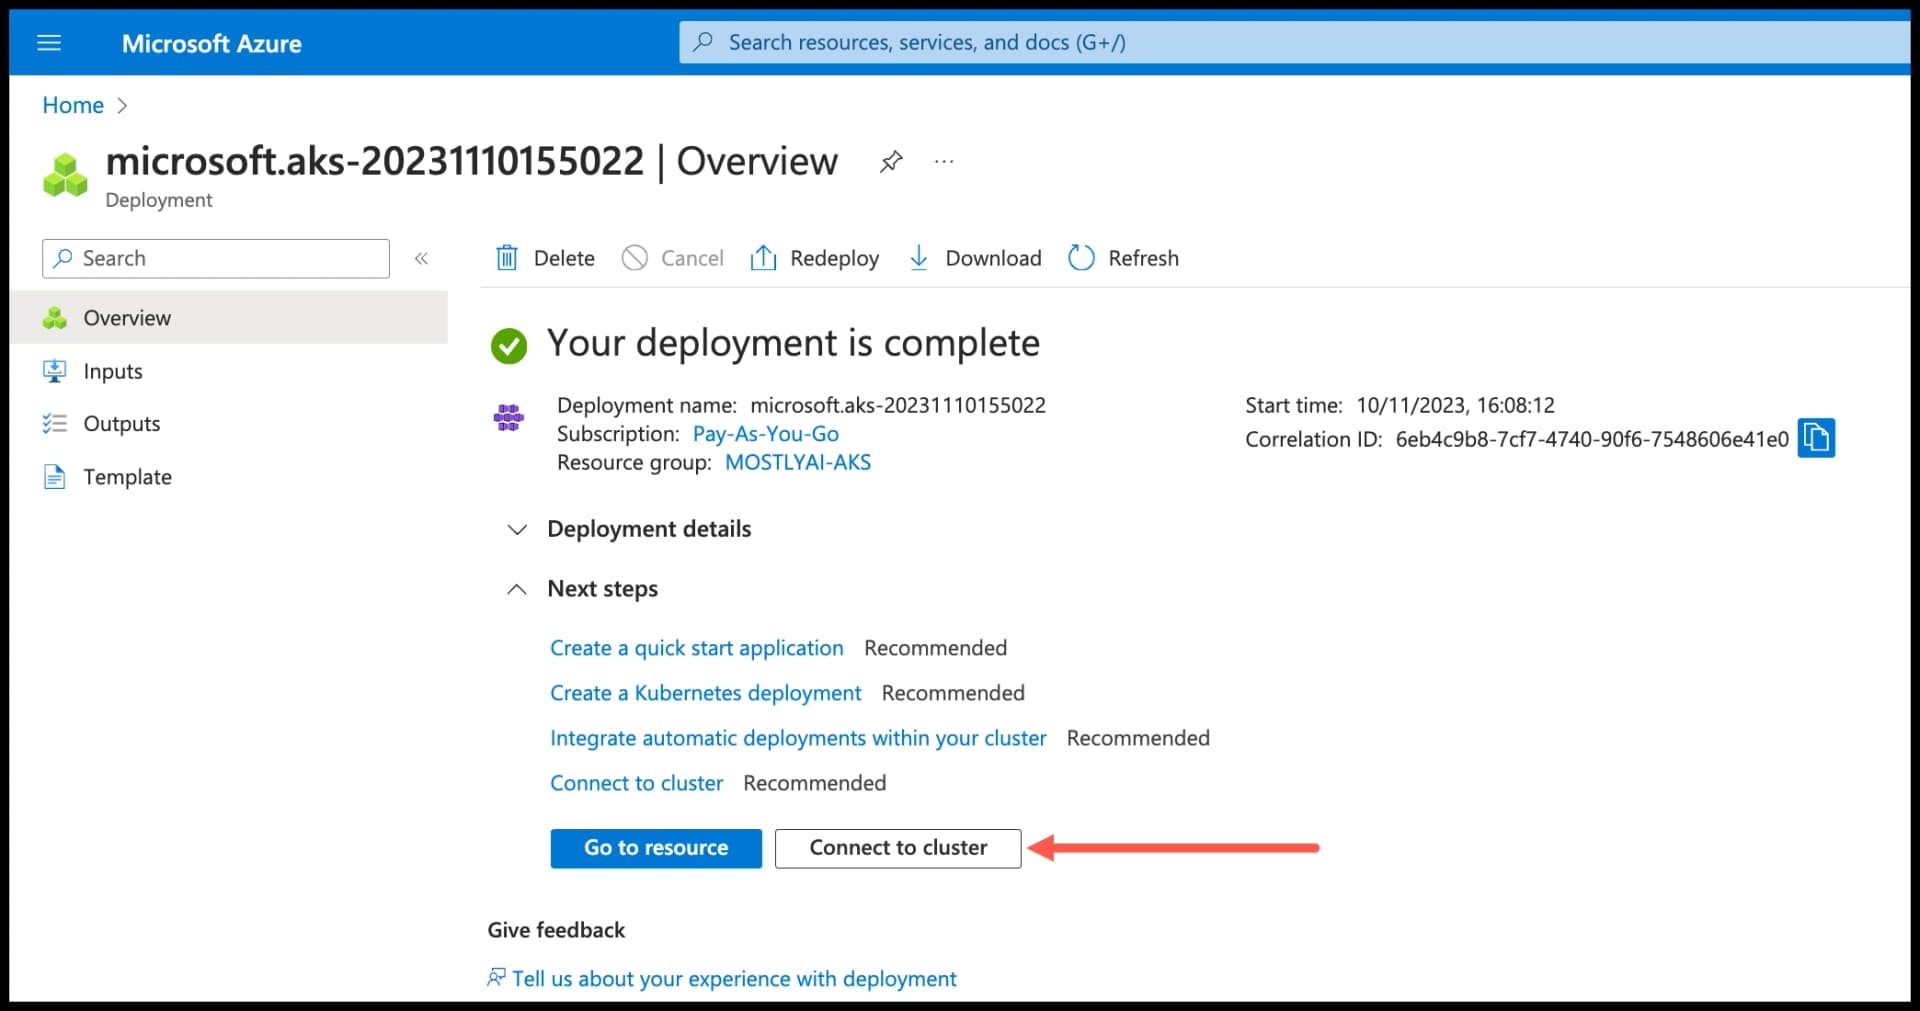Redeploy the deployment
Image resolution: width=1920 pixels, height=1011 pixels.
coord(815,257)
